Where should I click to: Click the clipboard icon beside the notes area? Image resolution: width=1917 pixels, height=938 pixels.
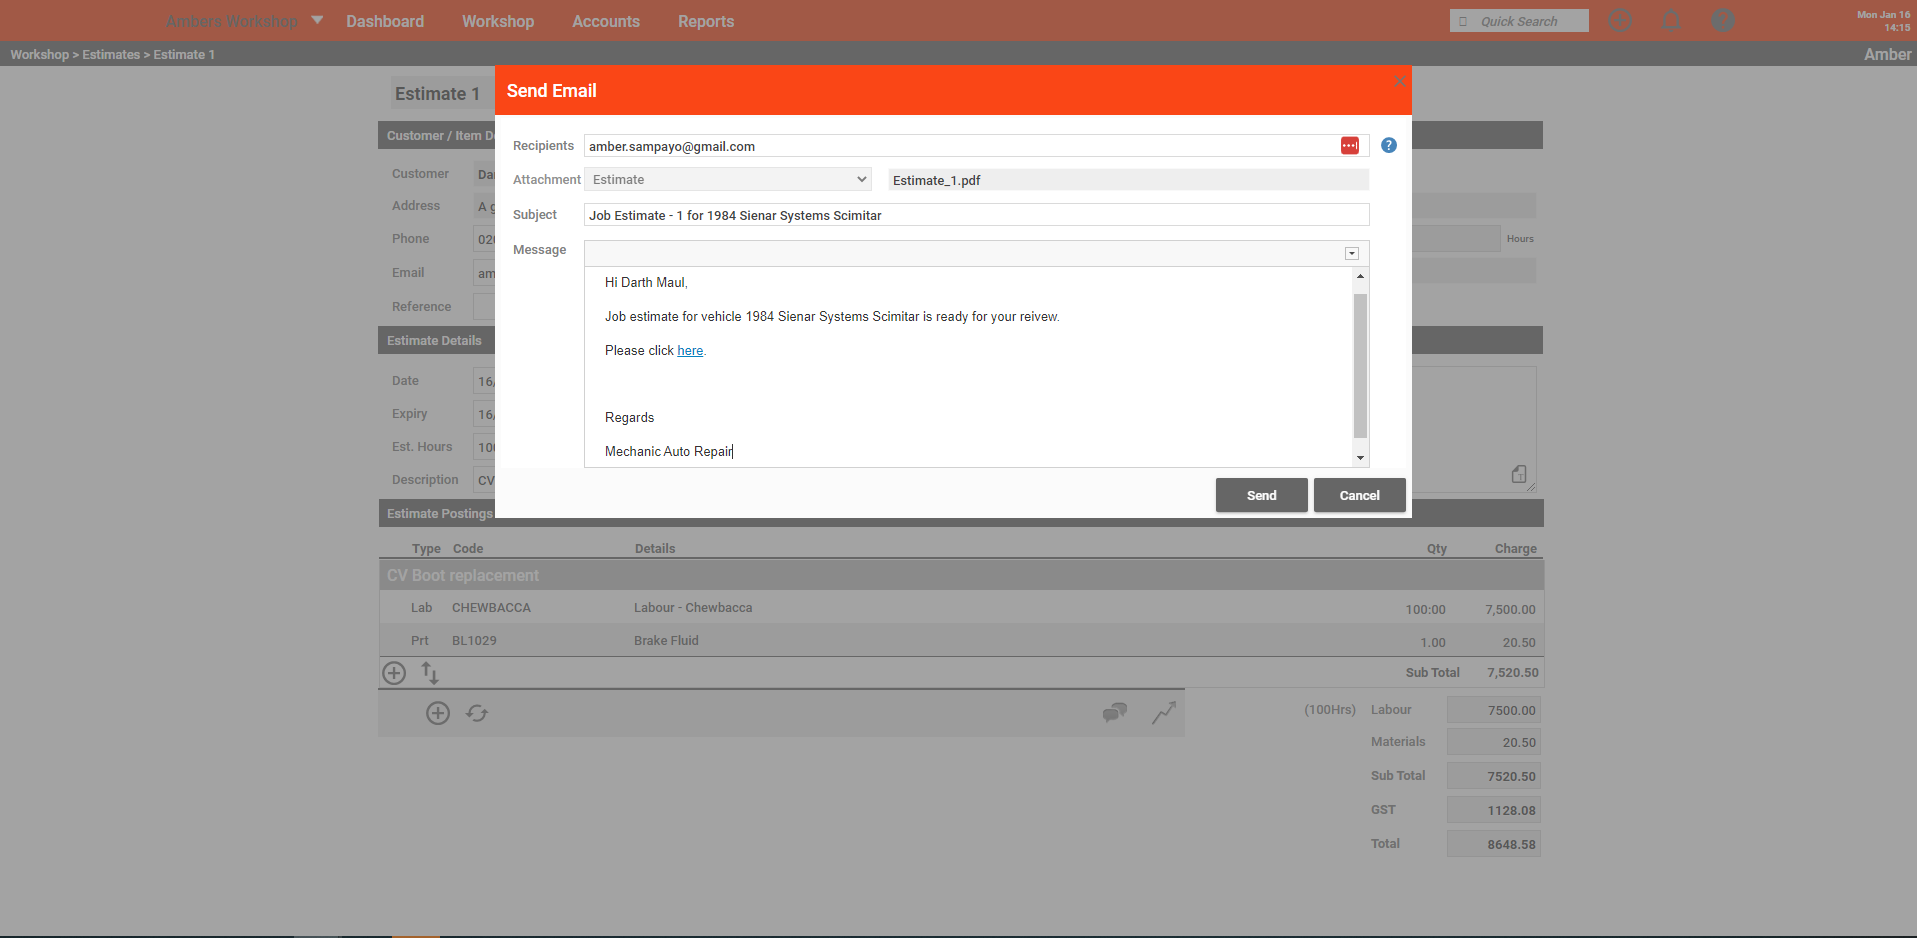point(1519,473)
